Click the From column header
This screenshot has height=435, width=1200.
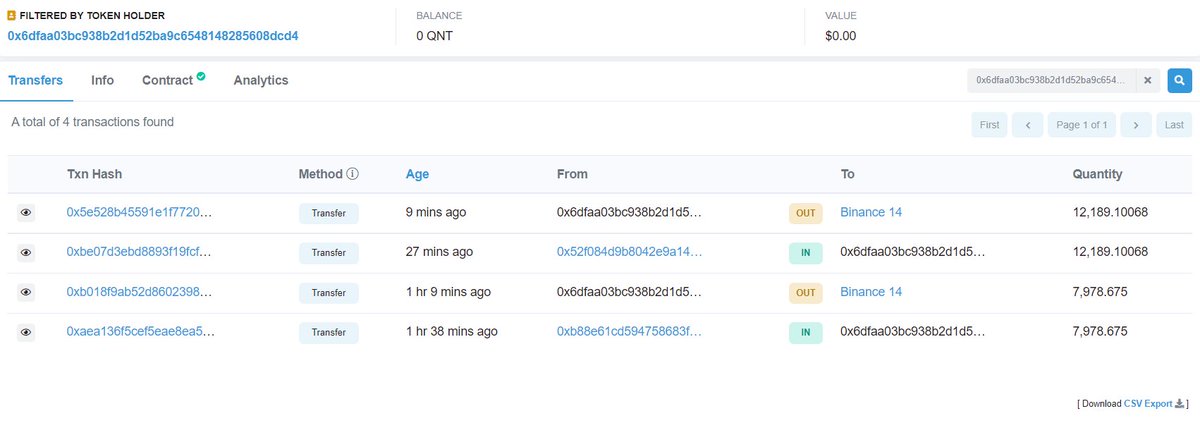[x=572, y=174]
